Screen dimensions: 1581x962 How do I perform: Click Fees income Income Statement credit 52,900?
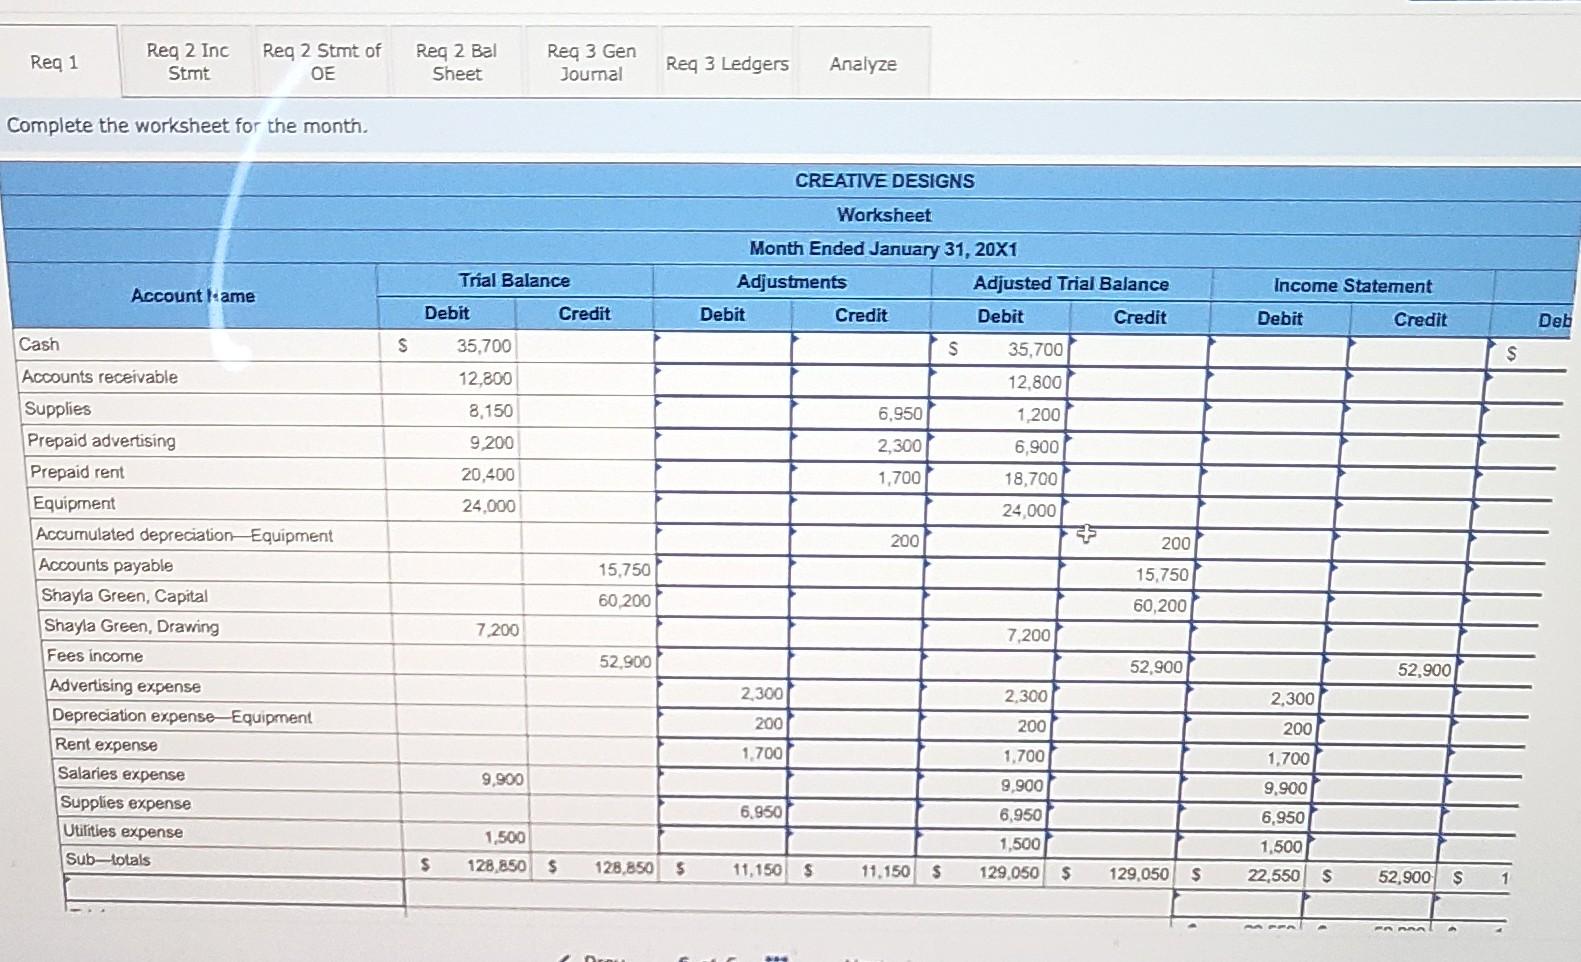tap(1392, 670)
